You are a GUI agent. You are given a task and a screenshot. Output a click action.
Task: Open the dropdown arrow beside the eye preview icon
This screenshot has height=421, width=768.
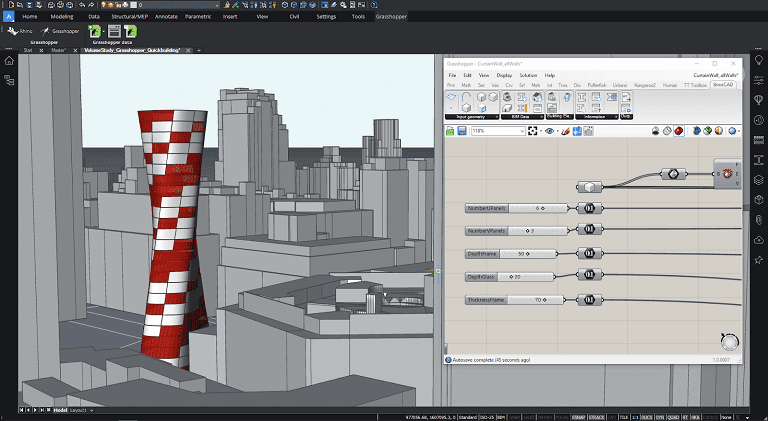557,131
